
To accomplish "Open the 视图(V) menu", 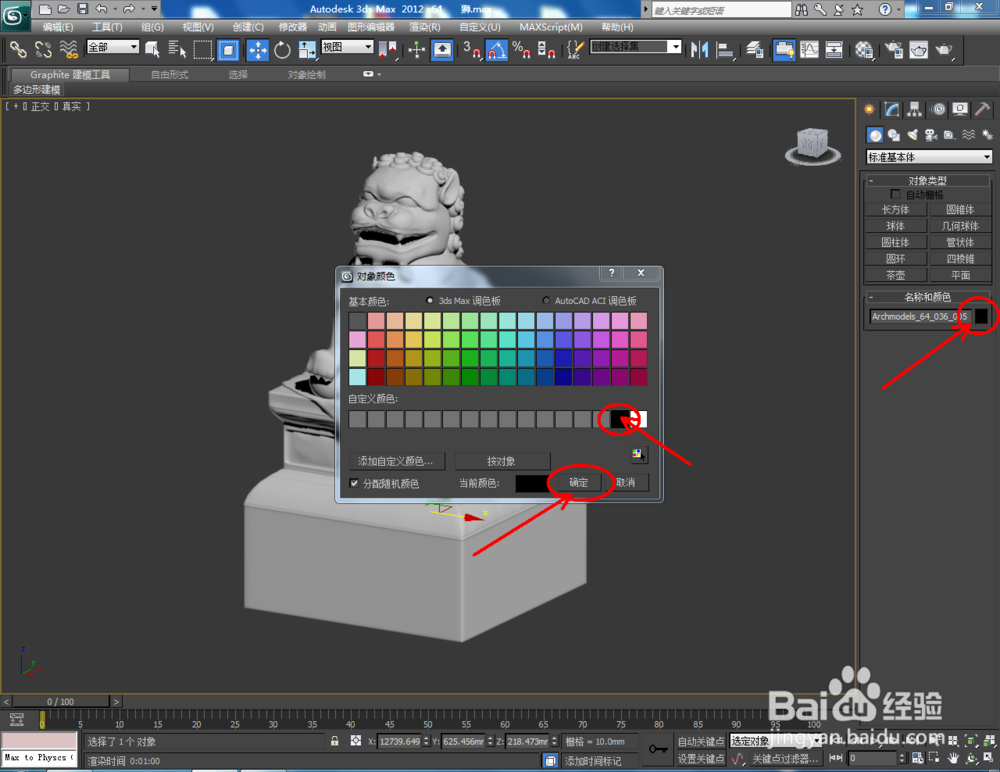I will pos(198,27).
